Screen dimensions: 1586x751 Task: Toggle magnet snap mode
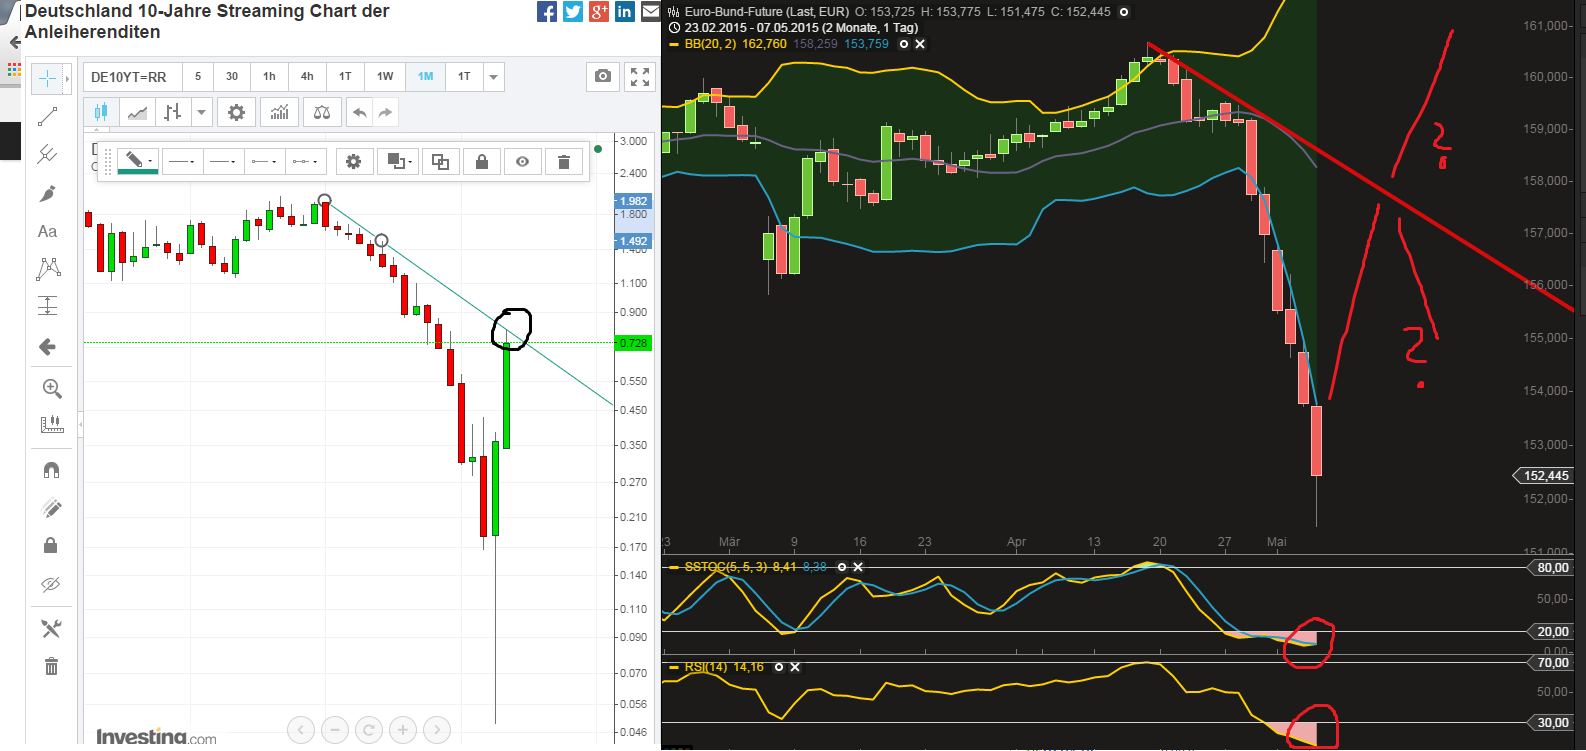[51, 469]
